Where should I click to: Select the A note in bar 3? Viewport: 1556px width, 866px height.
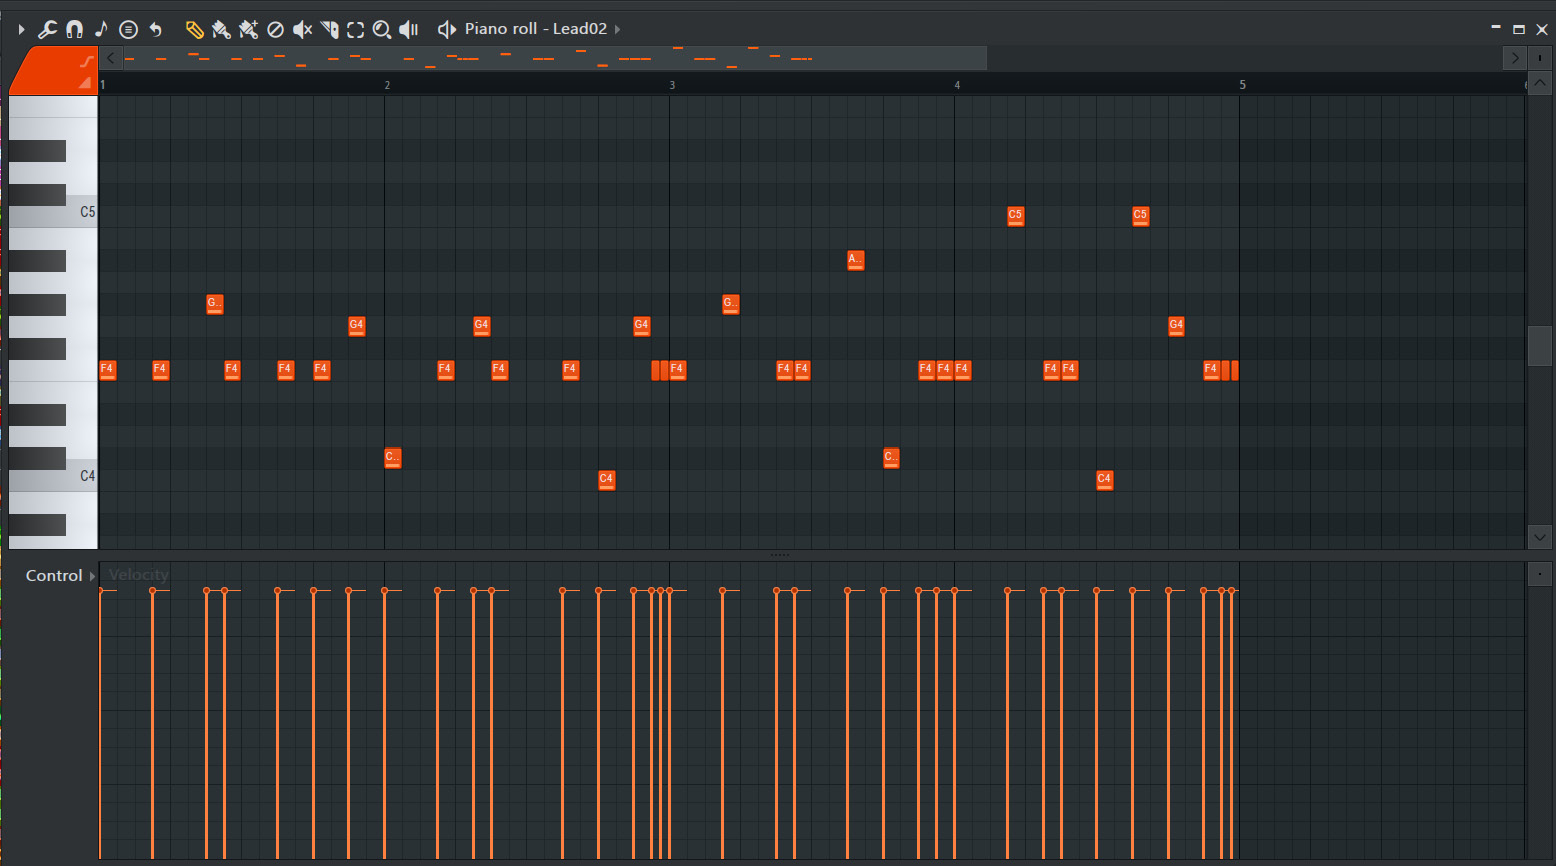[x=855, y=260]
